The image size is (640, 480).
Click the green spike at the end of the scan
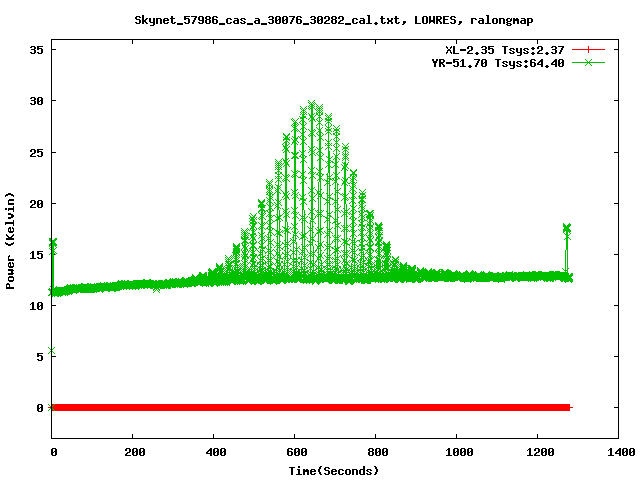coord(567,249)
